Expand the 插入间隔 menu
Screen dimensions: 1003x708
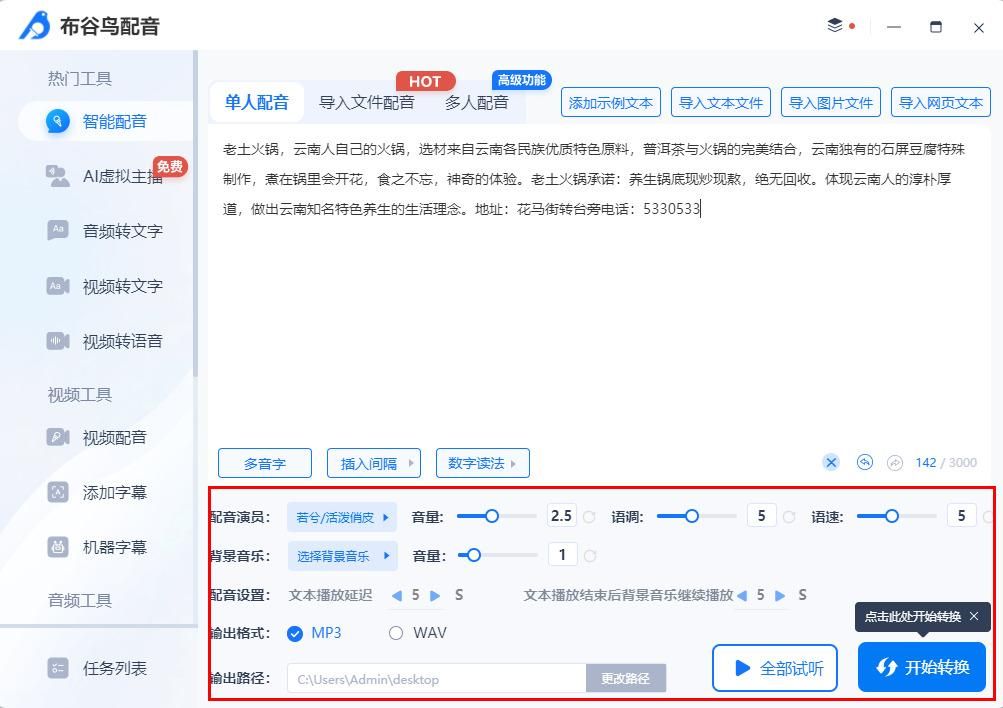[x=374, y=463]
